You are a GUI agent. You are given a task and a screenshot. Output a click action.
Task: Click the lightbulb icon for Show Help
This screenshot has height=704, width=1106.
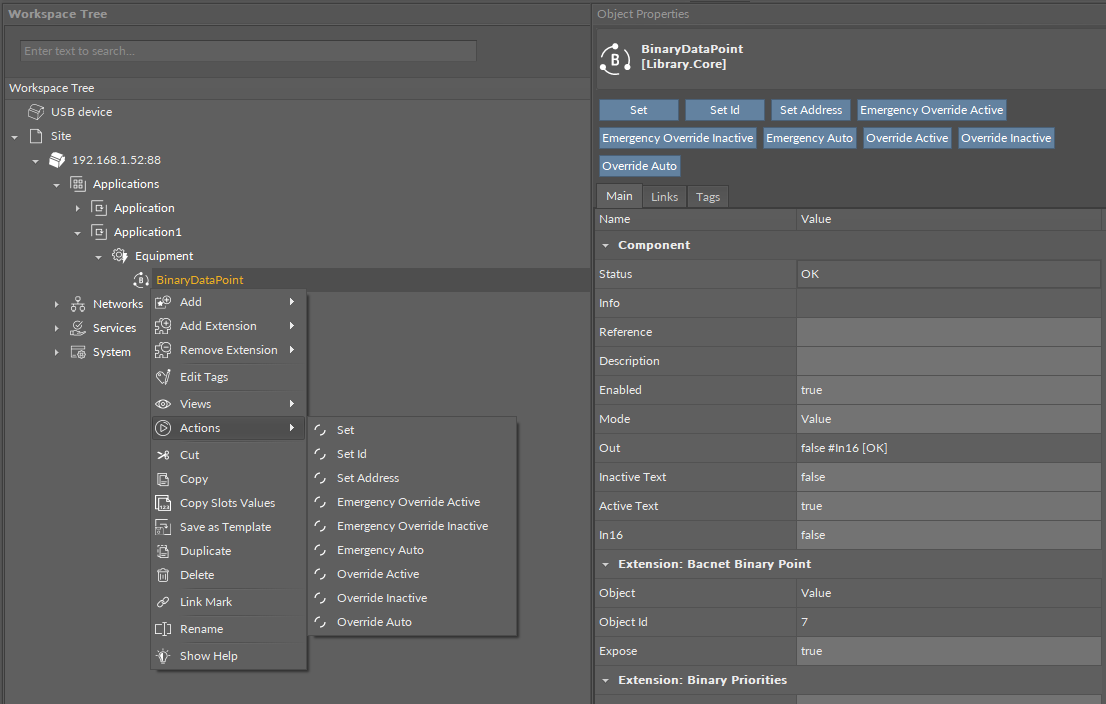click(x=164, y=656)
